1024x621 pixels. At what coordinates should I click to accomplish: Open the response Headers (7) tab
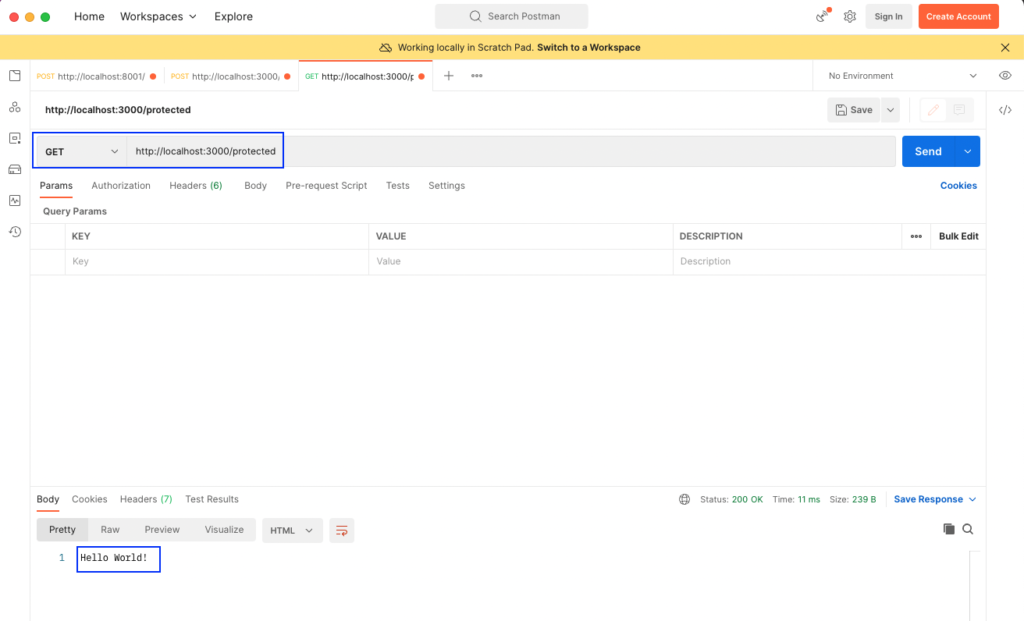(x=146, y=499)
